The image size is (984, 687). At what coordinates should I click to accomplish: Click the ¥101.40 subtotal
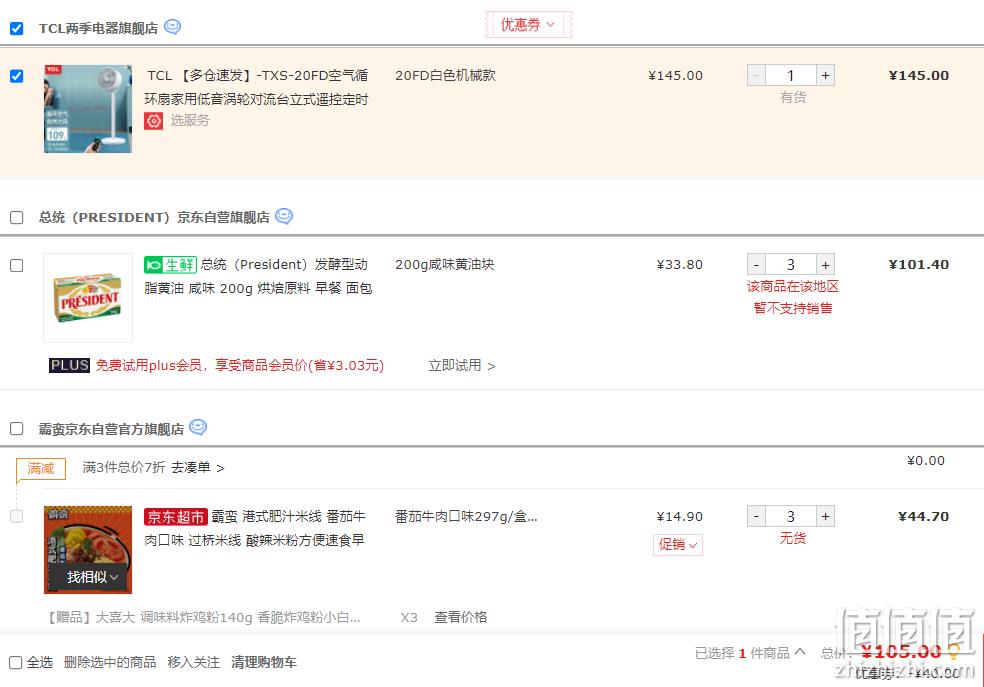click(x=919, y=265)
